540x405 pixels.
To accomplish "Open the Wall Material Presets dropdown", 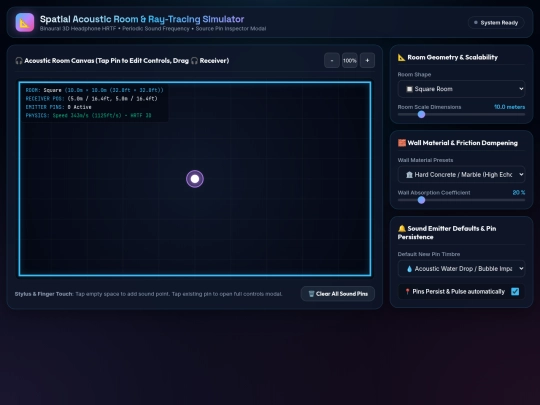I will coord(461,175).
